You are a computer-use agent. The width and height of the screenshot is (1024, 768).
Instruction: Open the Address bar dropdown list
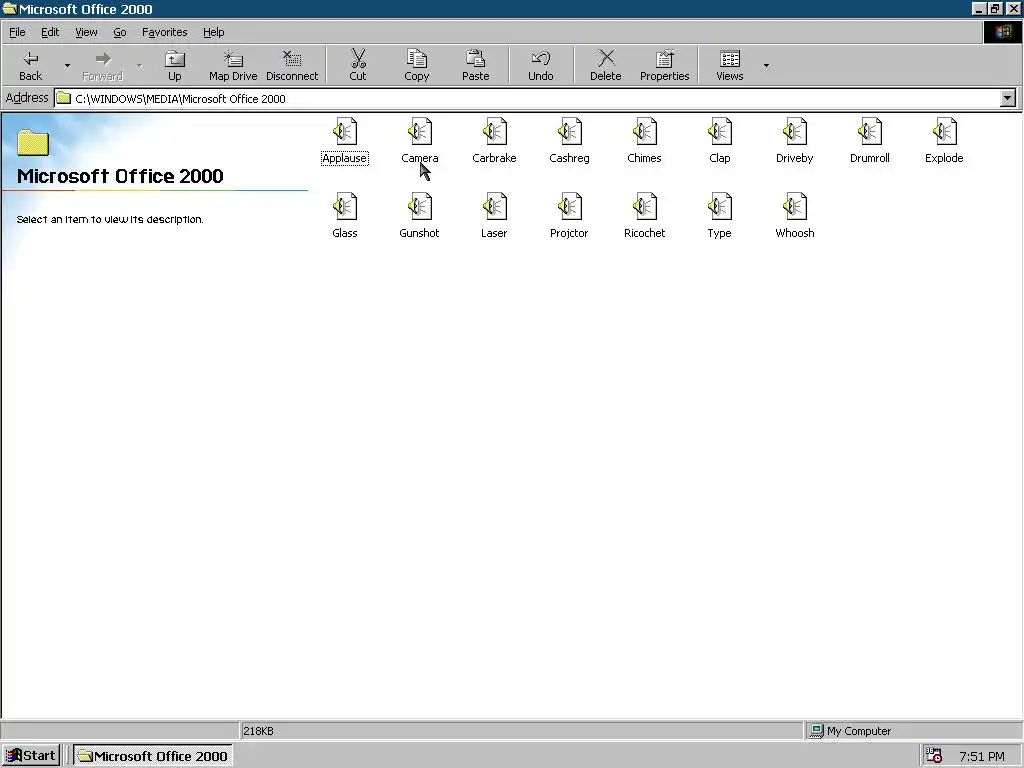tap(1008, 99)
